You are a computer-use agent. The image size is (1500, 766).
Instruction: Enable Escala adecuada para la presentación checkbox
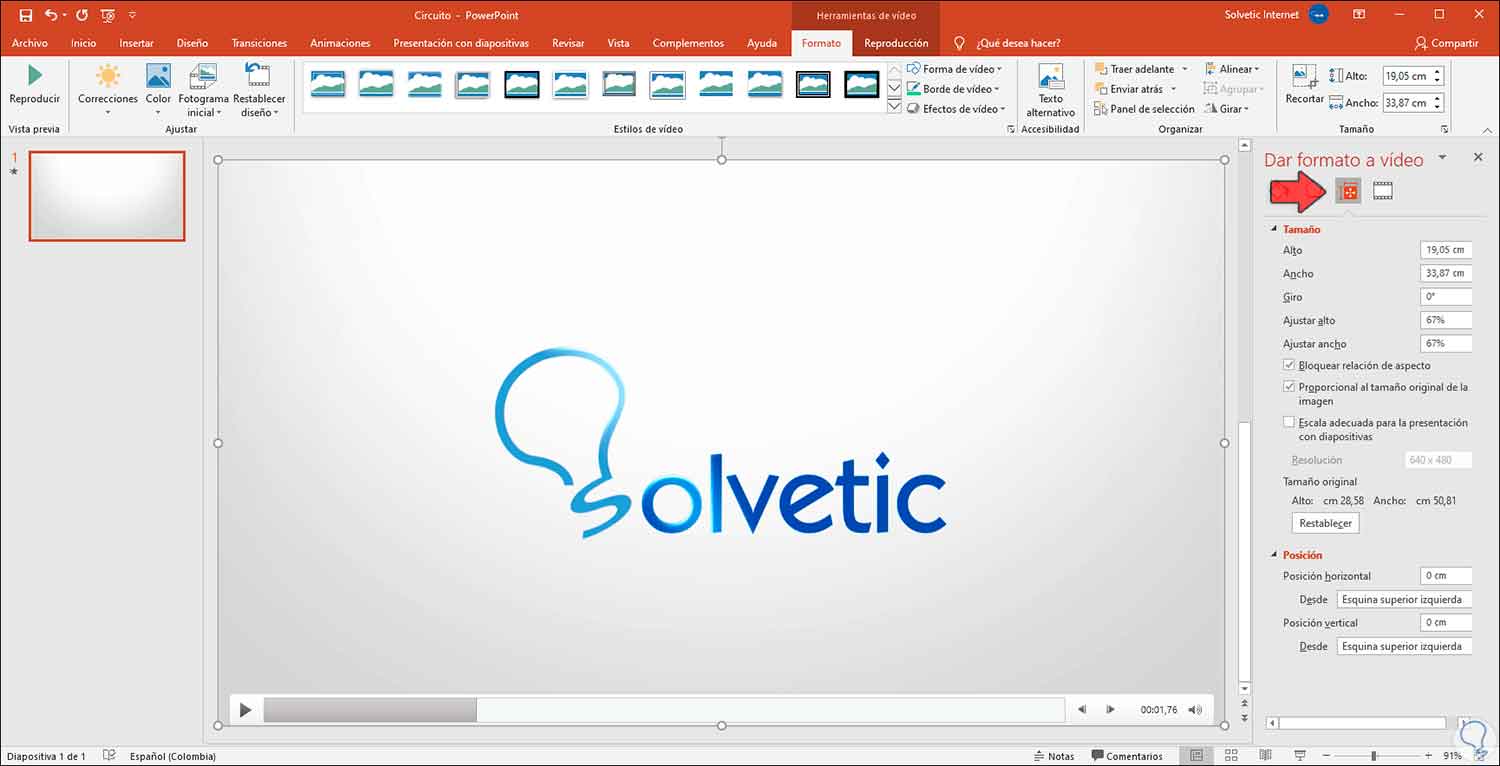pos(1289,422)
